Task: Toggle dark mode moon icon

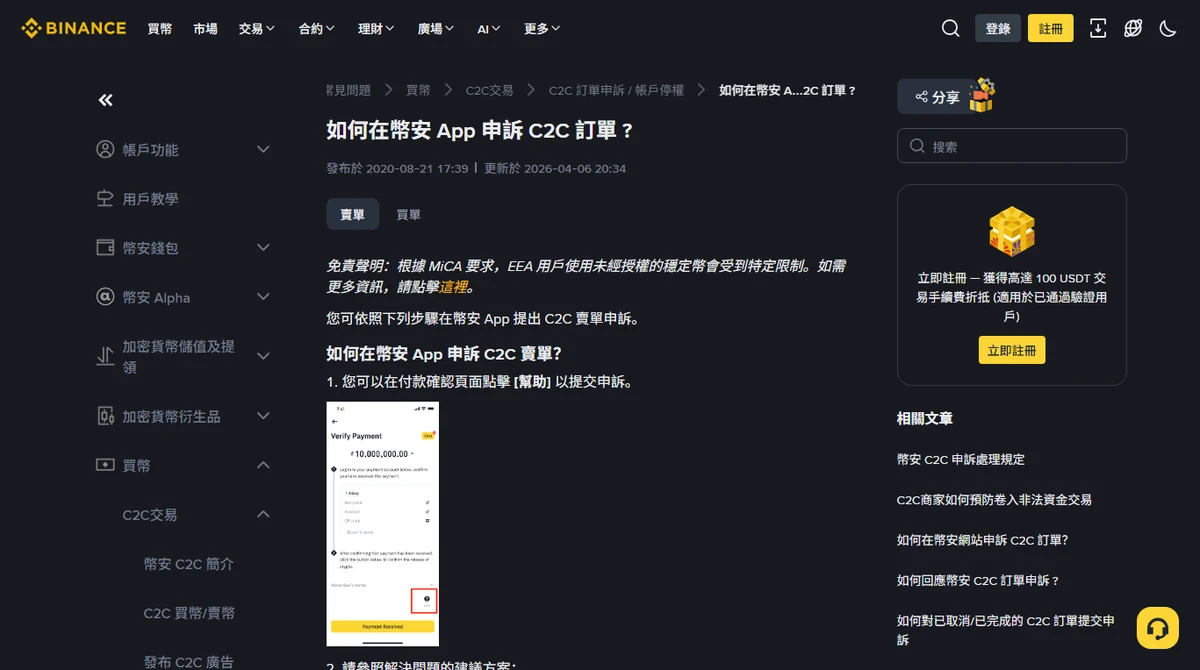Action: click(x=1168, y=28)
